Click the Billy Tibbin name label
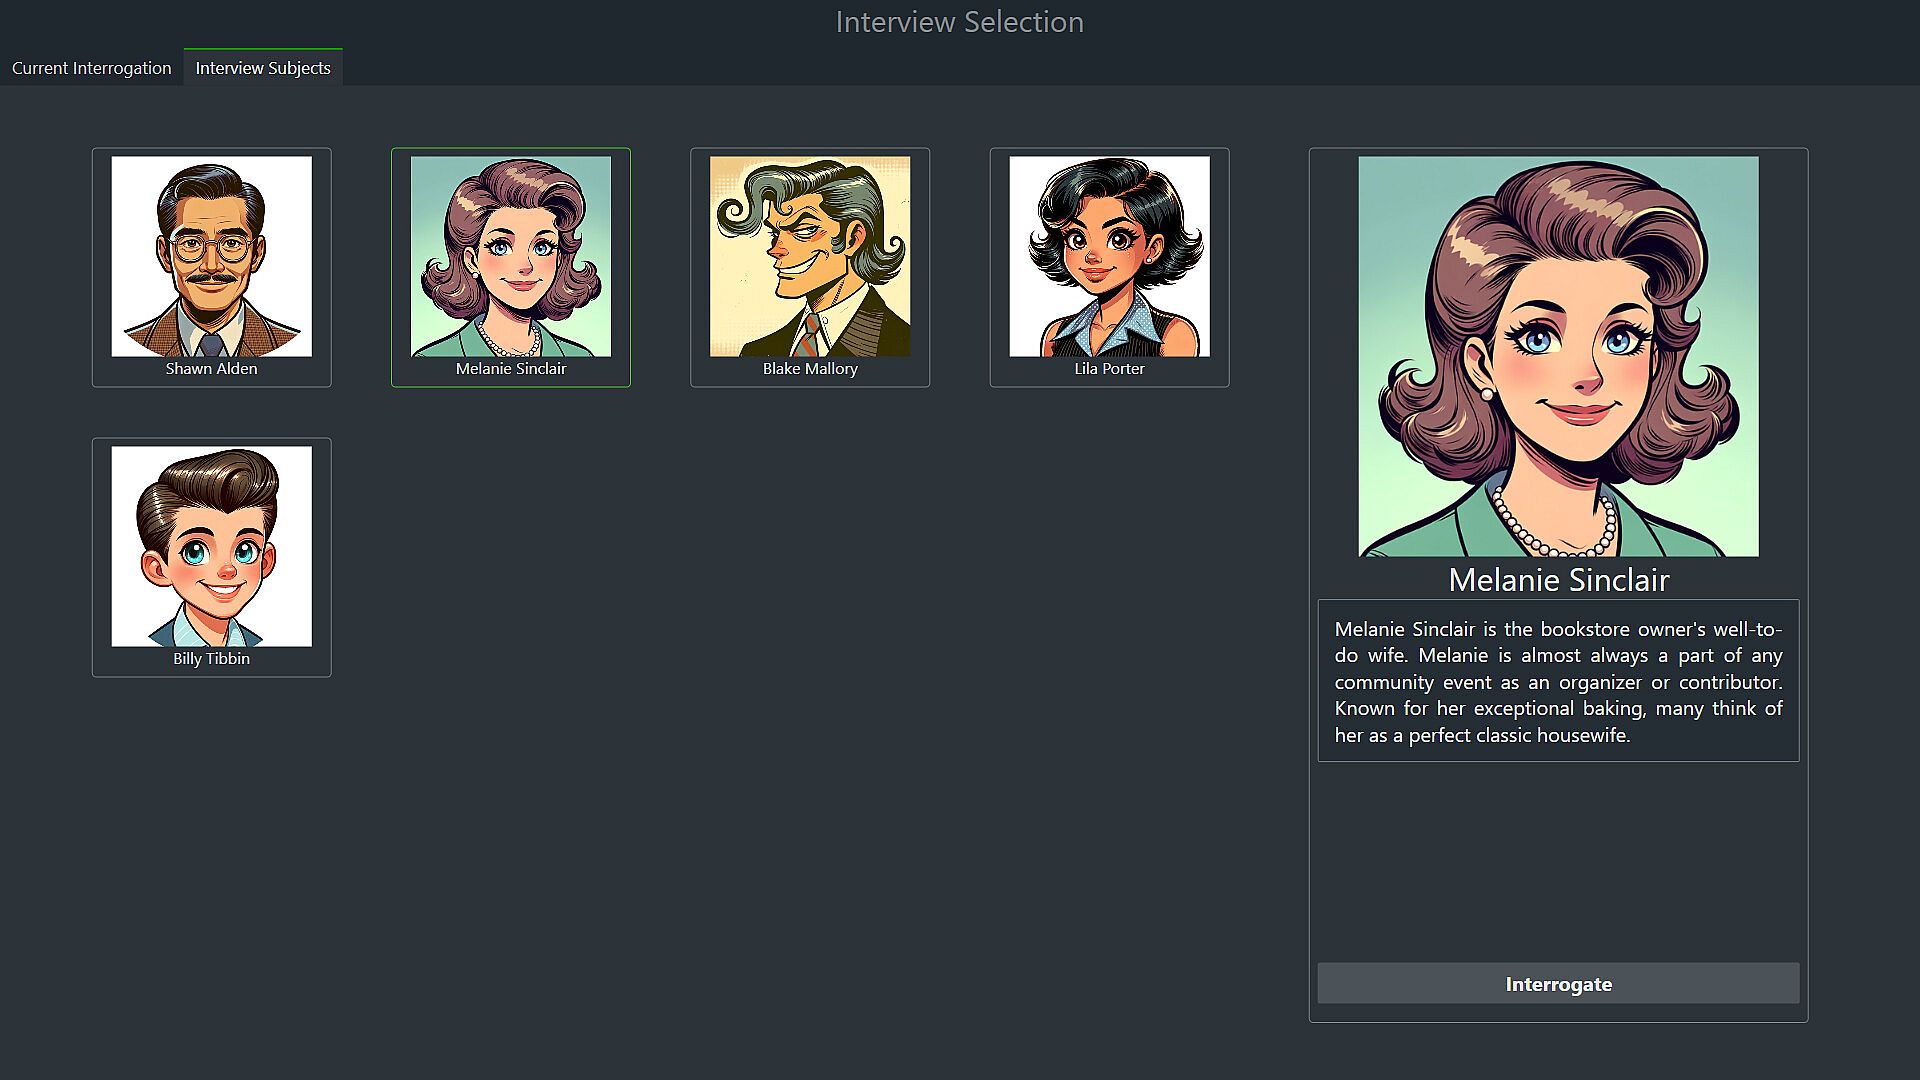This screenshot has height=1080, width=1920. 211,659
